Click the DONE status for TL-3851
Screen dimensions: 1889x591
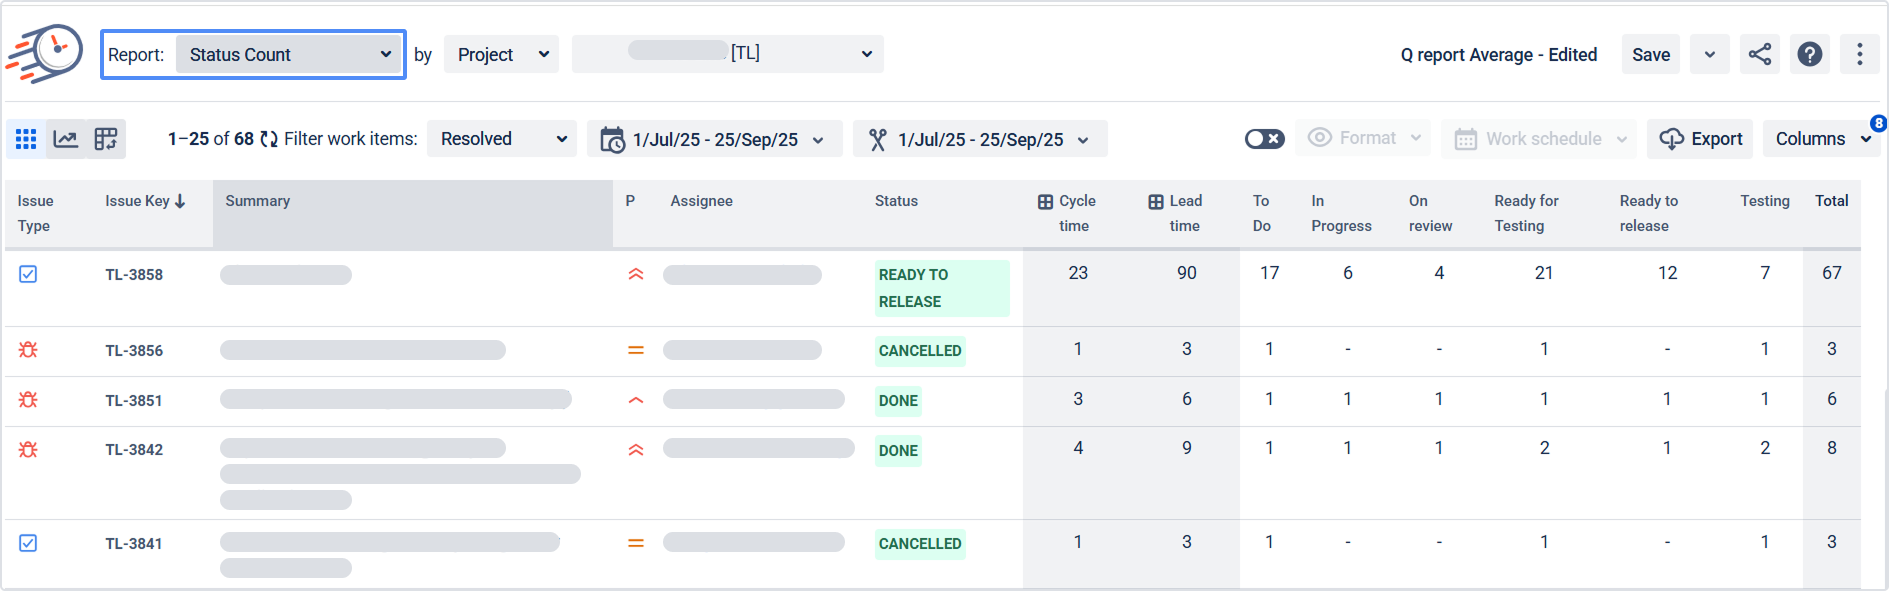pos(898,401)
